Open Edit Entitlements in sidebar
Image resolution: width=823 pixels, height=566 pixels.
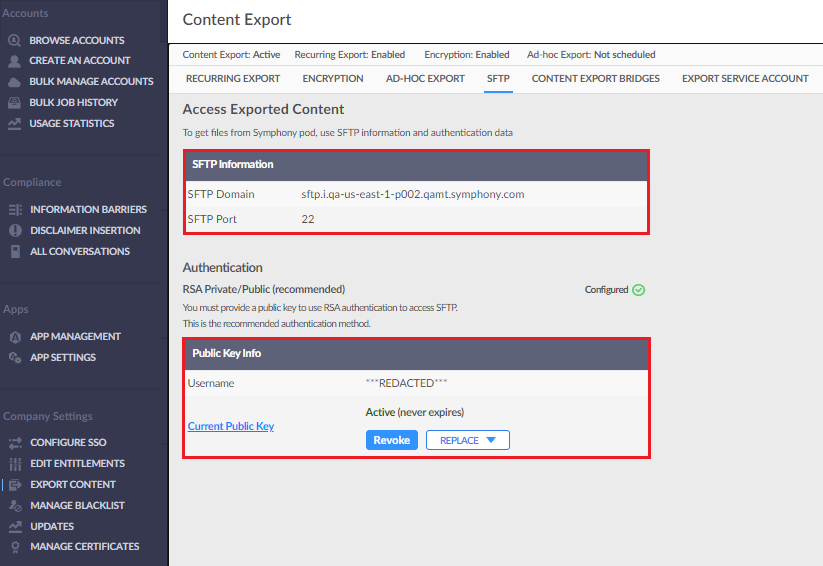pyautogui.click(x=77, y=464)
